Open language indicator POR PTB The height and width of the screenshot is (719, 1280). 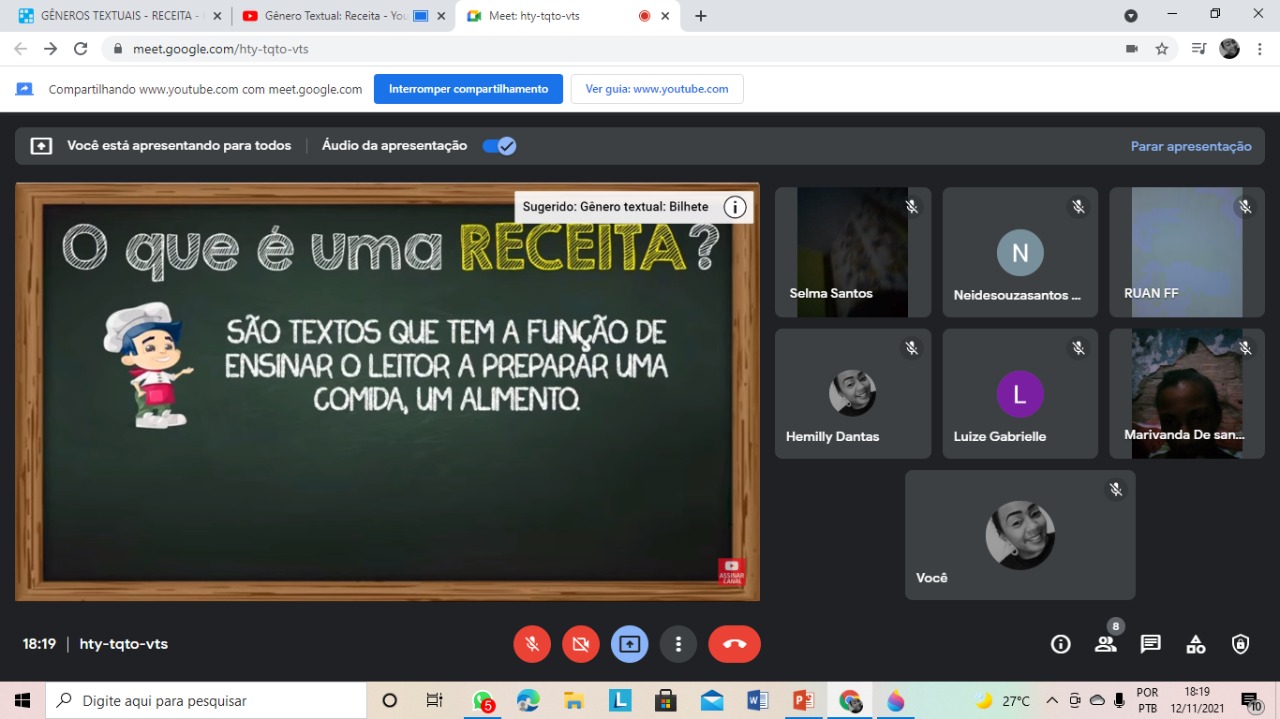[x=1147, y=700]
